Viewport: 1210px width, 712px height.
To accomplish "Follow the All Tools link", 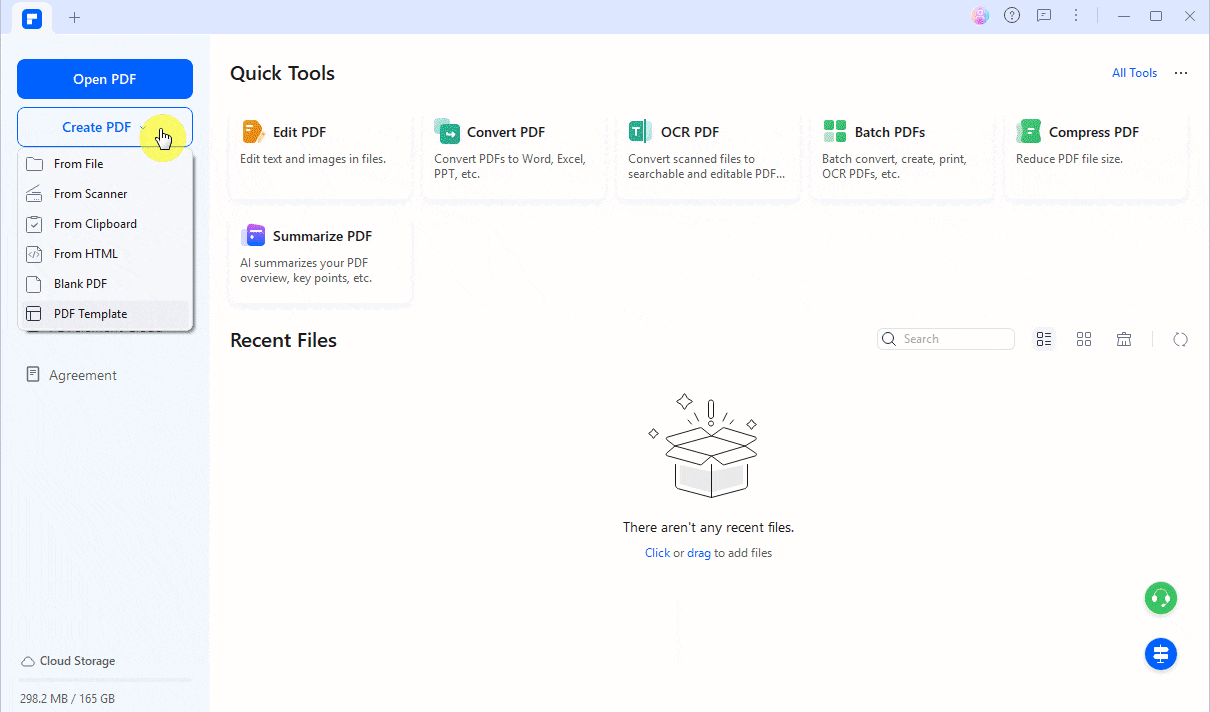I will coord(1134,73).
